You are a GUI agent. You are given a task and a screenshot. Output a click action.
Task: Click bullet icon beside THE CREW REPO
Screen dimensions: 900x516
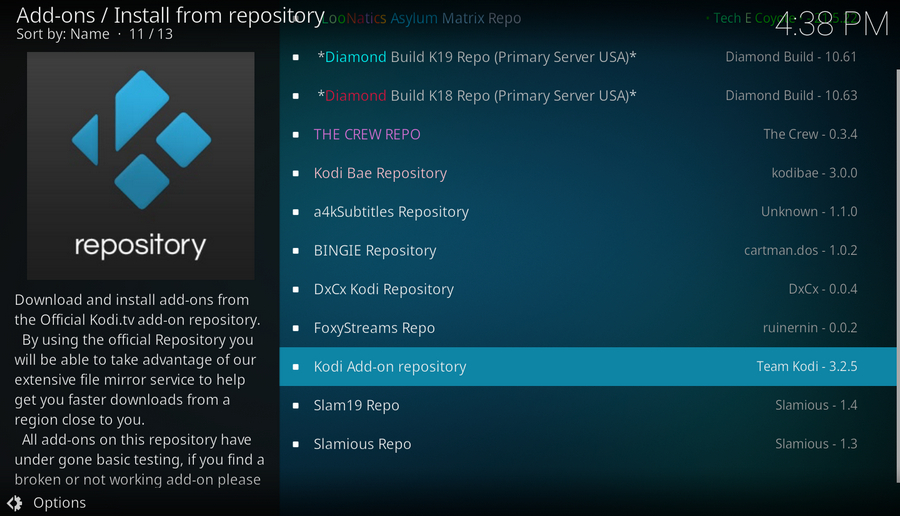tap(296, 135)
